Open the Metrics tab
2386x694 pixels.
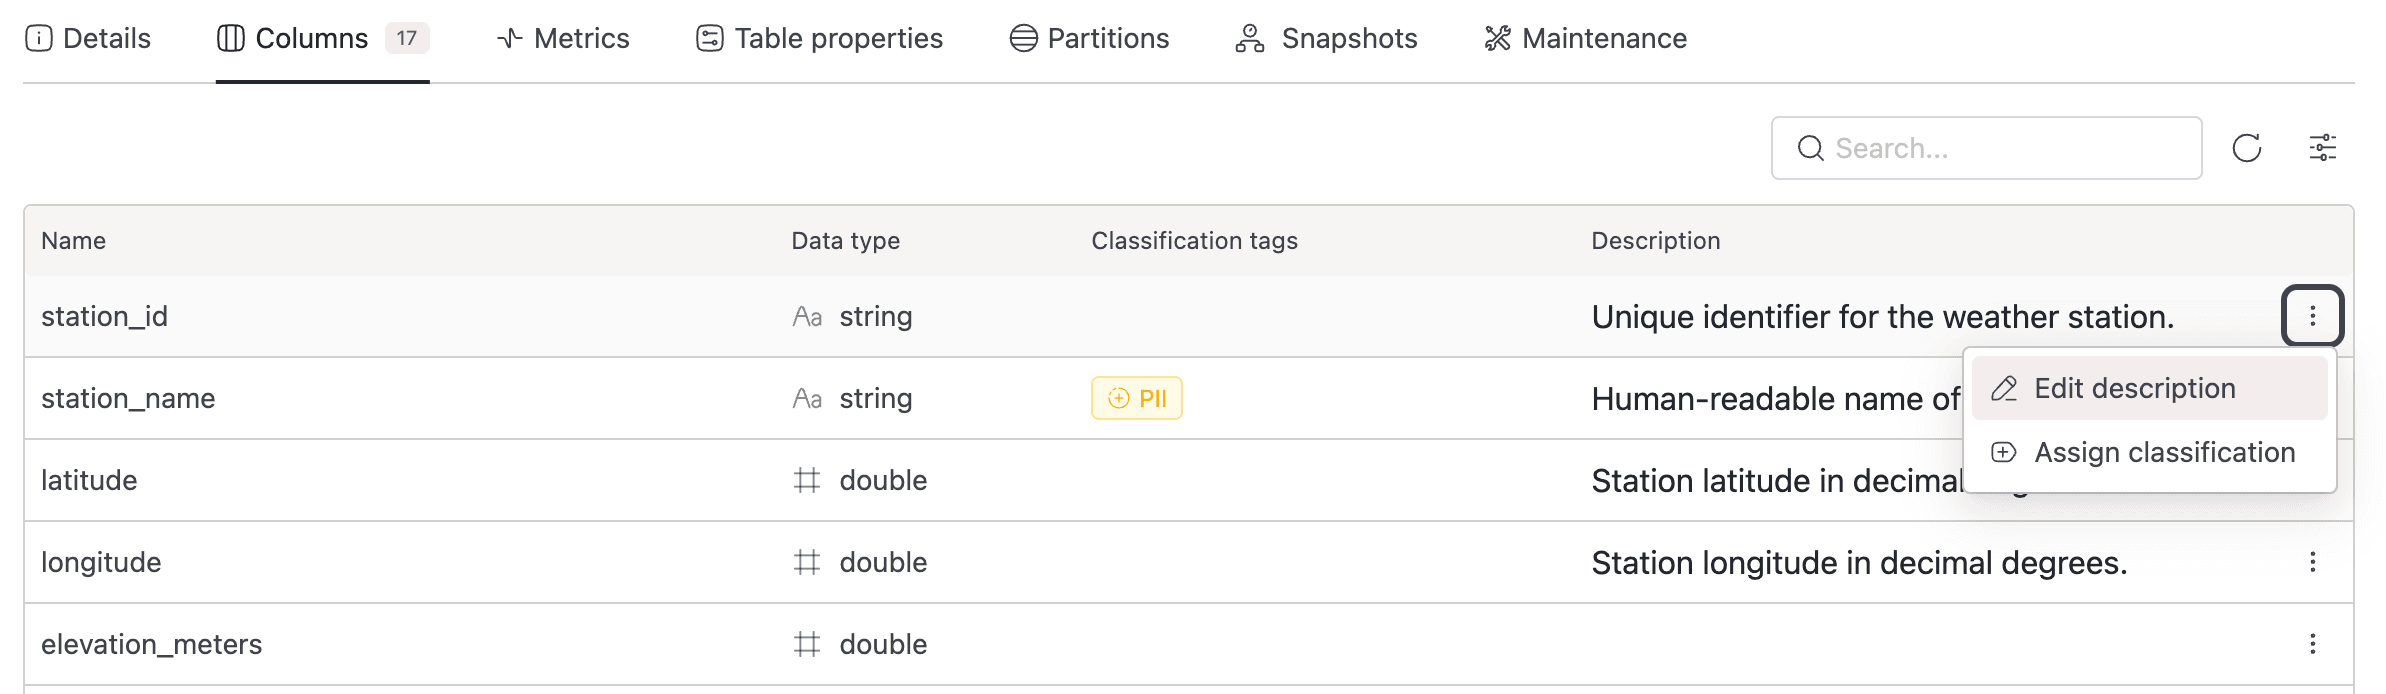click(x=563, y=38)
